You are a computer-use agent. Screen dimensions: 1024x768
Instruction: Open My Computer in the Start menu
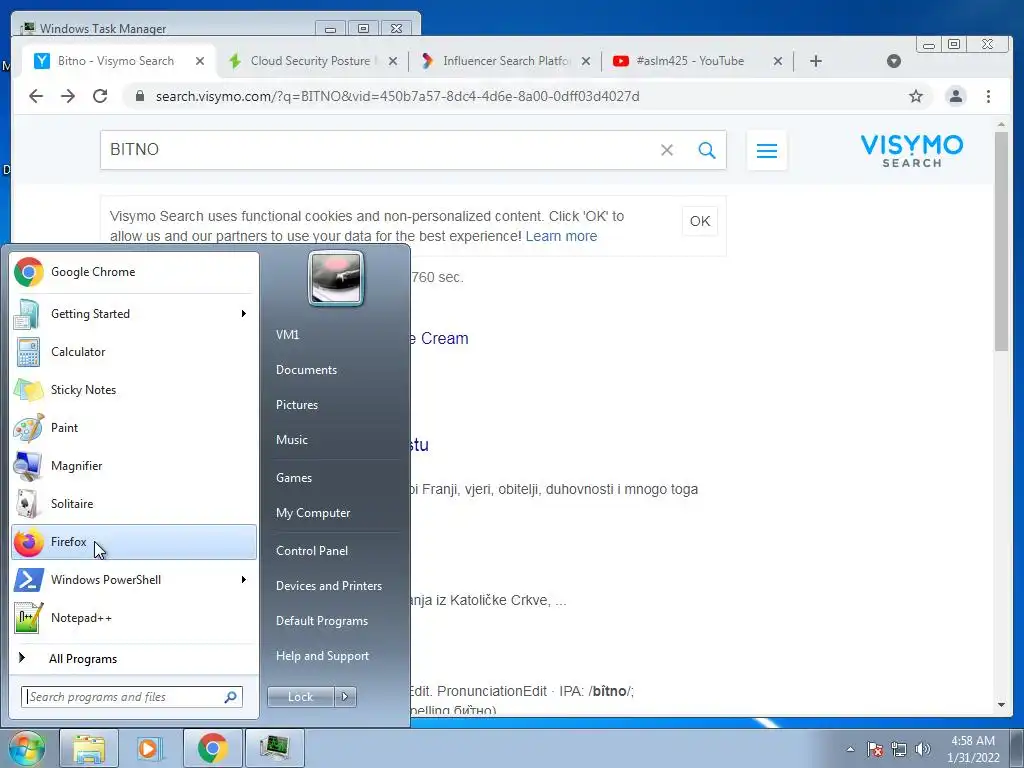313,513
